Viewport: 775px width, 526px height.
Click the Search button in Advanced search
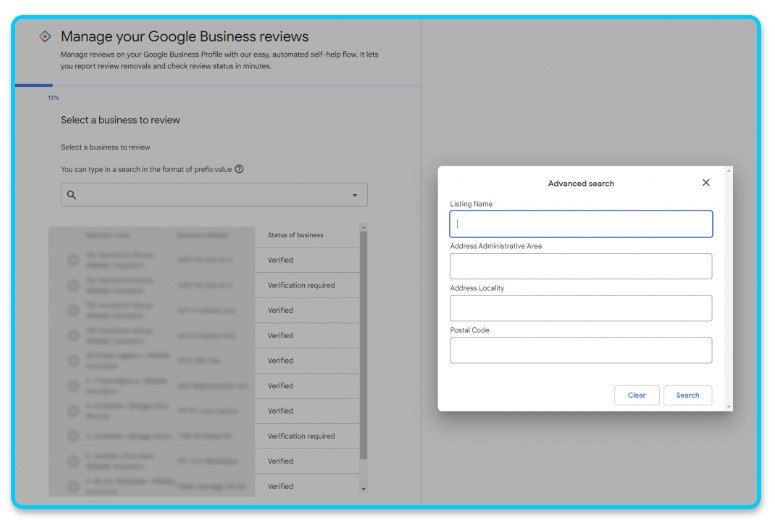[688, 395]
